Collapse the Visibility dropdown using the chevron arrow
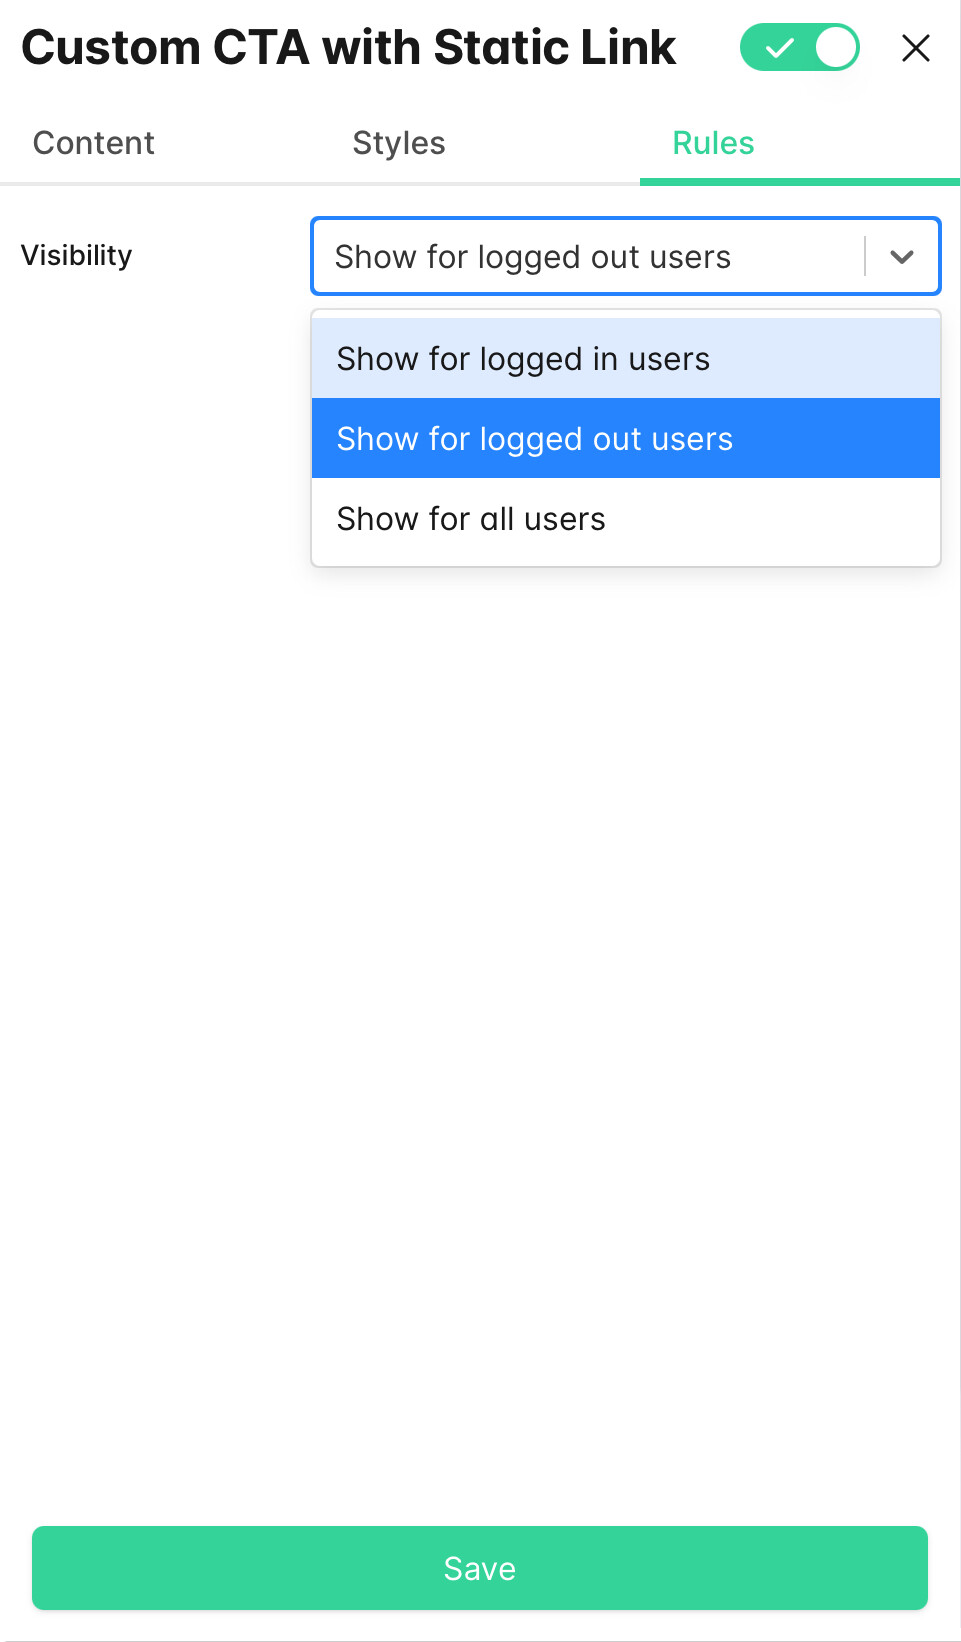The width and height of the screenshot is (961, 1642). click(901, 257)
